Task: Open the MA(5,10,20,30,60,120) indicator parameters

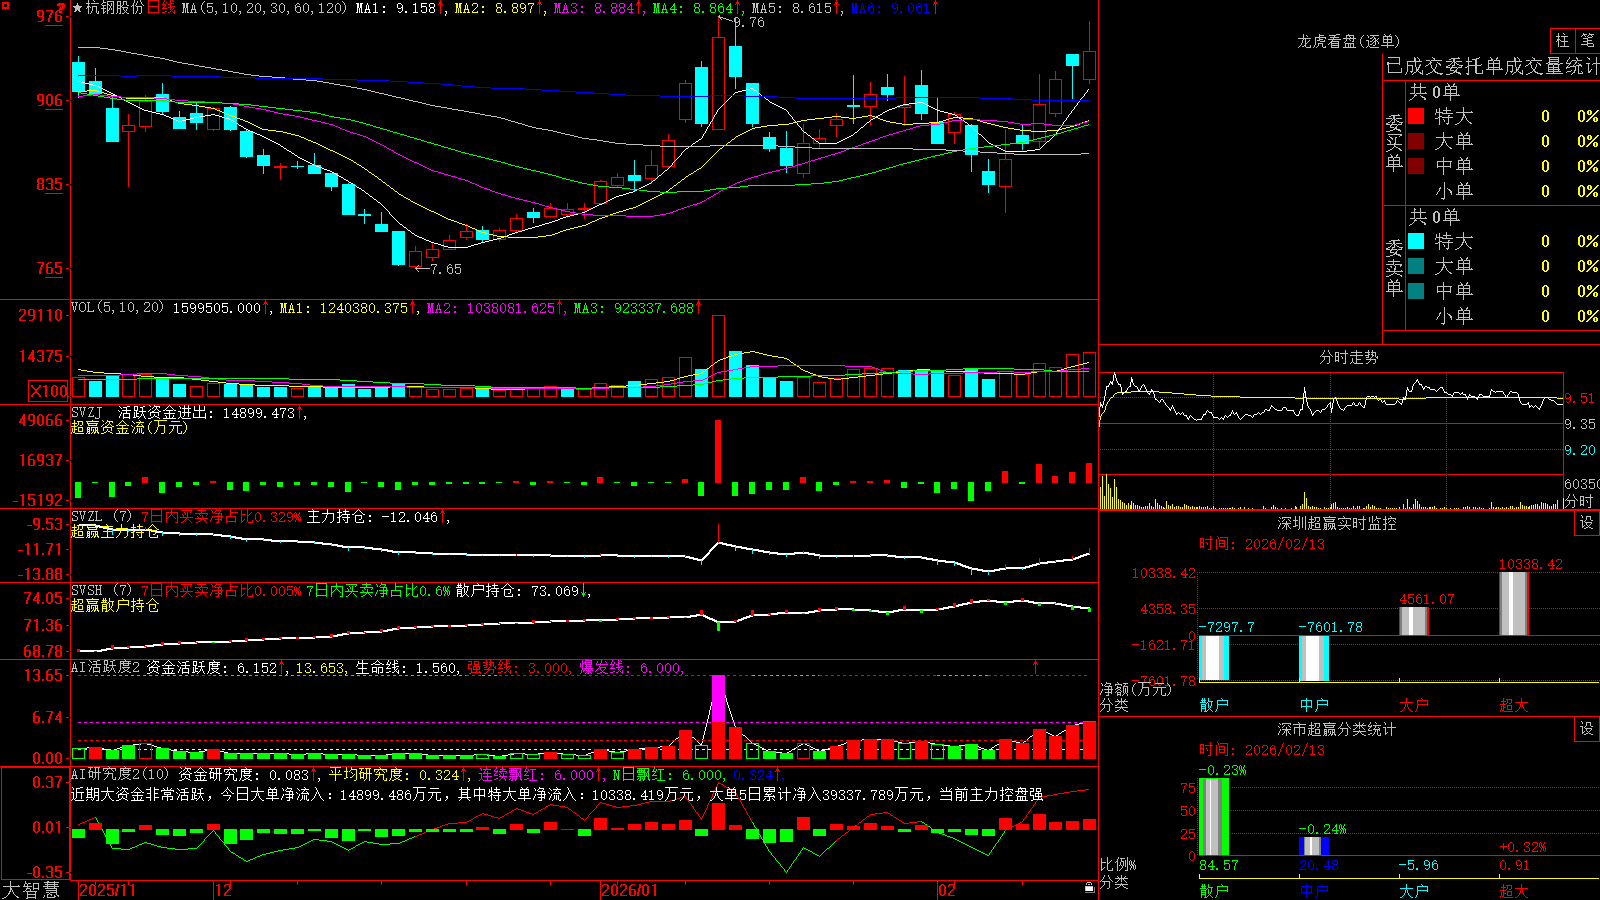Action: pyautogui.click(x=264, y=8)
